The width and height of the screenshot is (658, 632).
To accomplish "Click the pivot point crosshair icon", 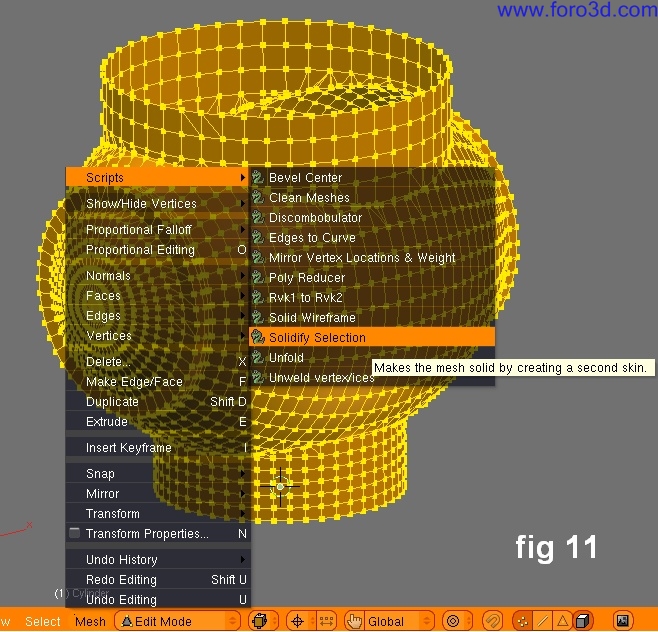I will click(x=297, y=621).
